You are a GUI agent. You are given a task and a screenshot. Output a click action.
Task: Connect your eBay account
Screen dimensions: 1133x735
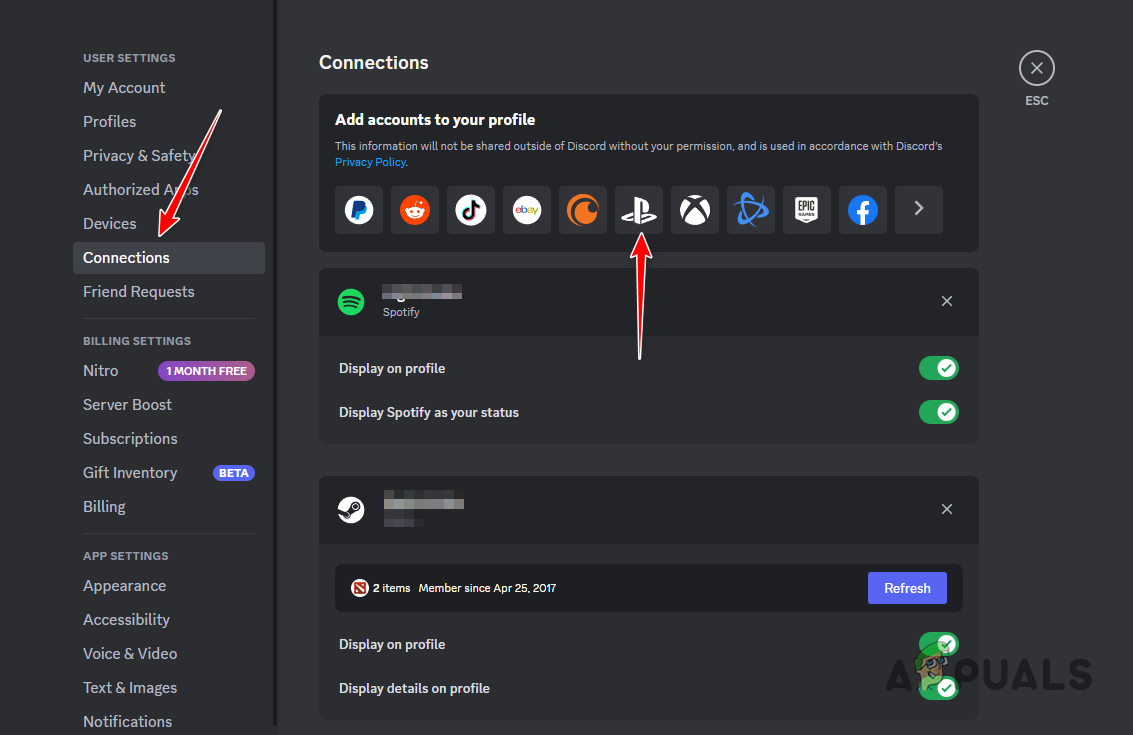pyautogui.click(x=526, y=210)
